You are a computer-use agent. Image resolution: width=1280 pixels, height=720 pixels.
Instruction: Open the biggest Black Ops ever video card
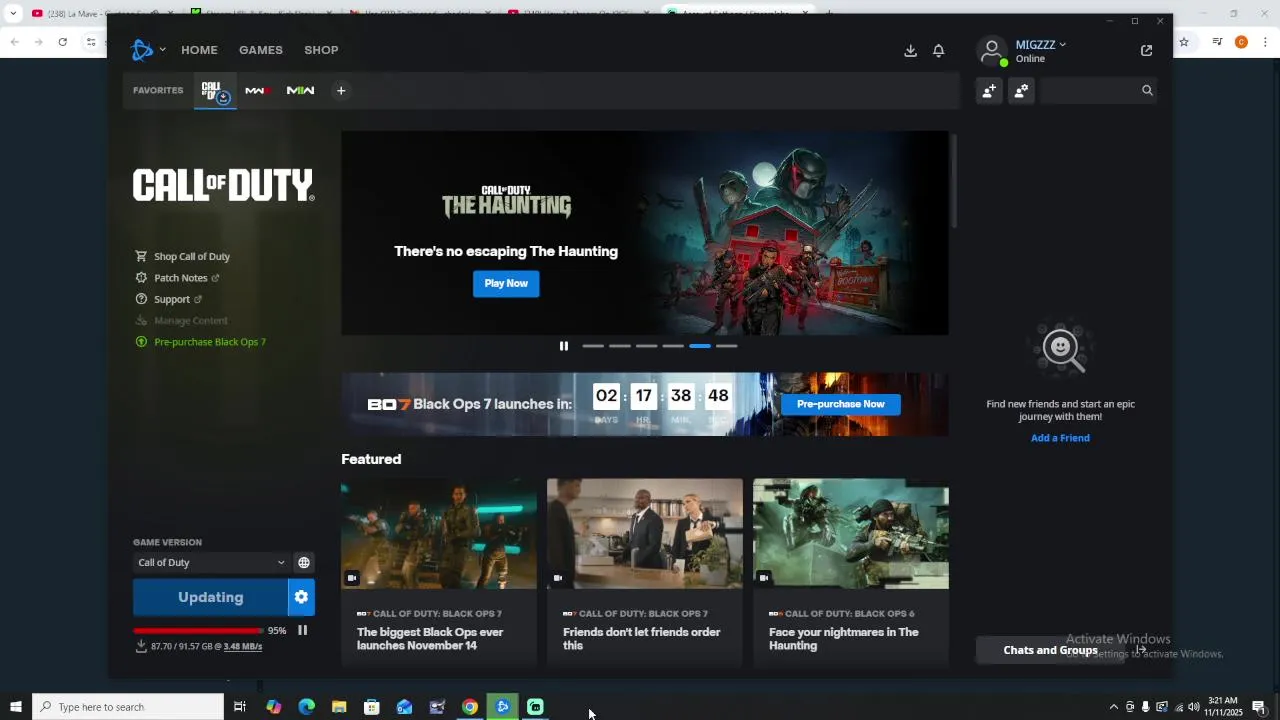pos(439,573)
